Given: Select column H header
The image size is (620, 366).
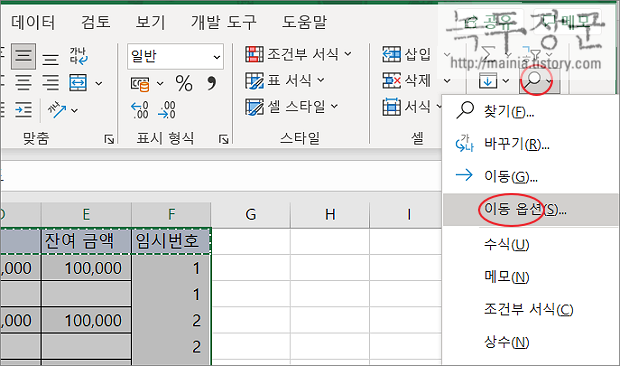Looking at the screenshot, I should (x=330, y=215).
